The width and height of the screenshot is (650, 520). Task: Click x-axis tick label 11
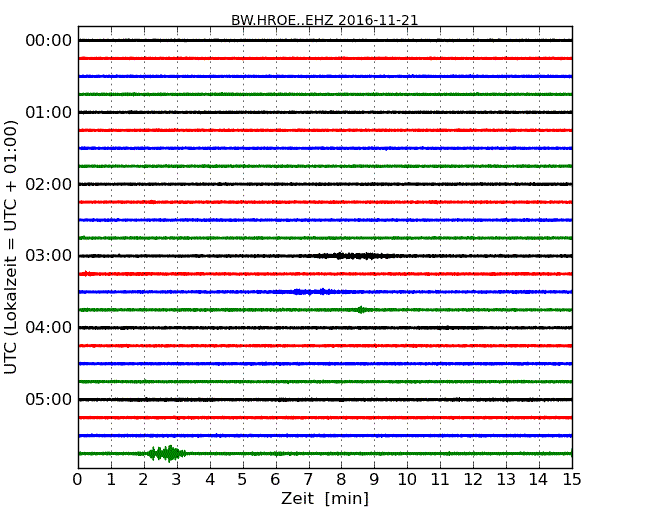pos(440,480)
